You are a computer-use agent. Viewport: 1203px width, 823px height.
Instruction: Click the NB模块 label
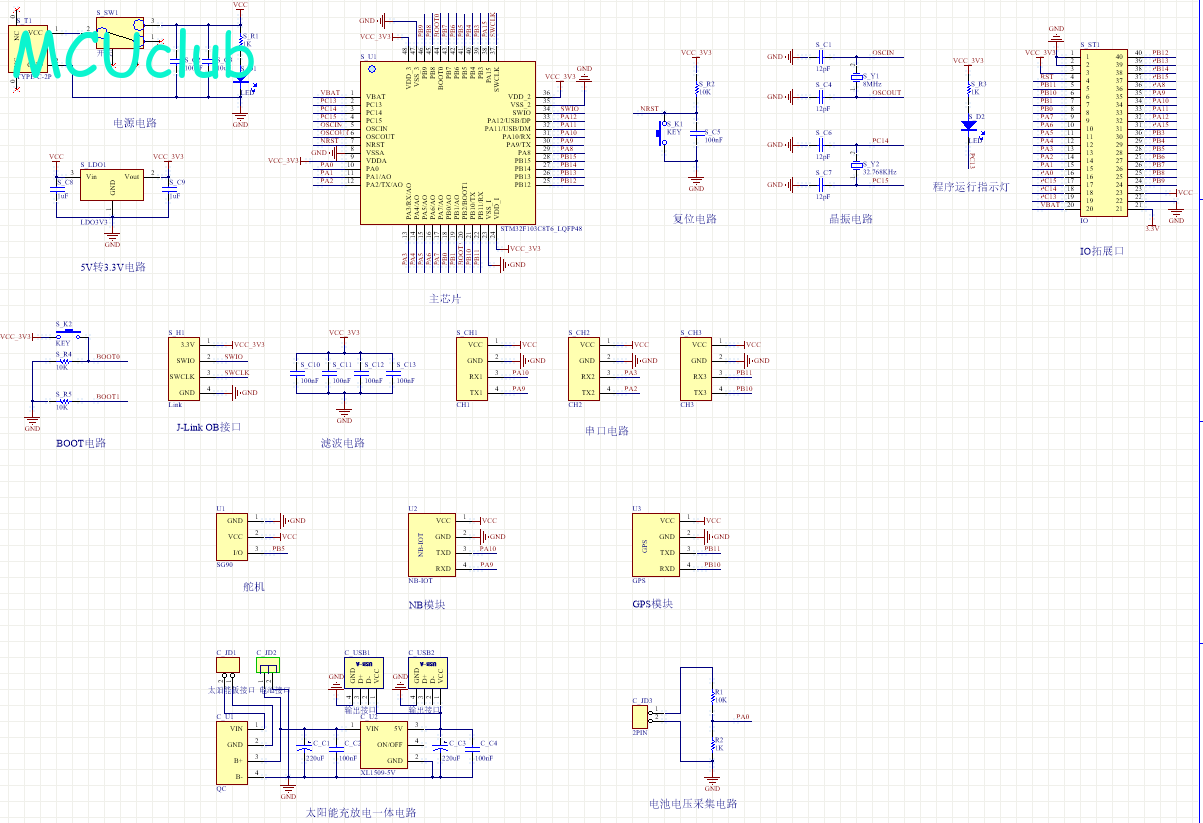(427, 605)
